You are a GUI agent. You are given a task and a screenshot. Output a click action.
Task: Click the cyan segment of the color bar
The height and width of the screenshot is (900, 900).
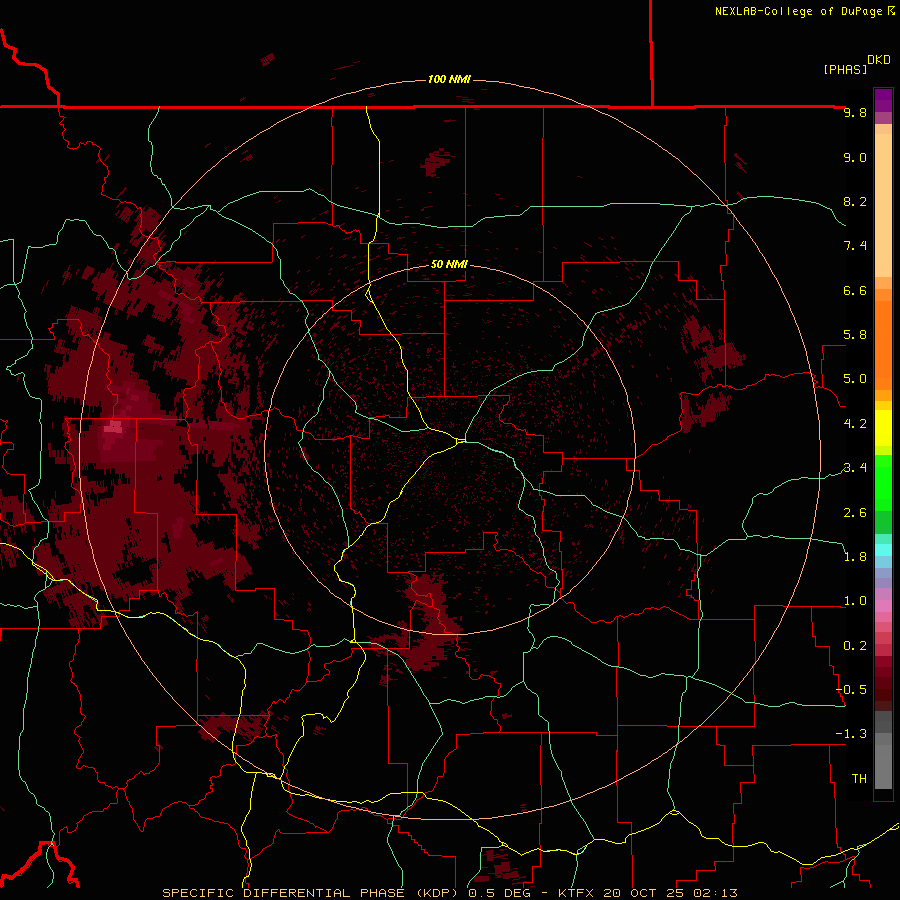coord(883,550)
